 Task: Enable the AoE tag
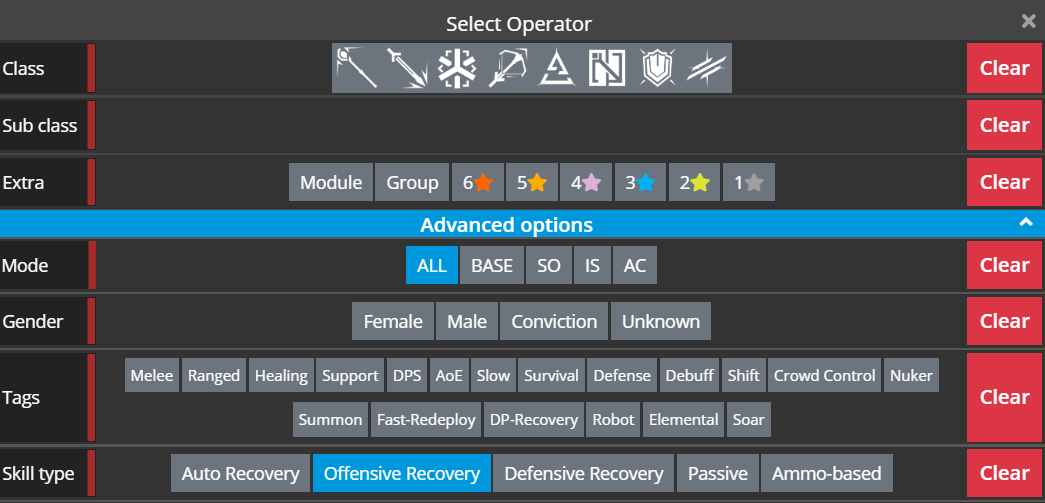coord(449,375)
